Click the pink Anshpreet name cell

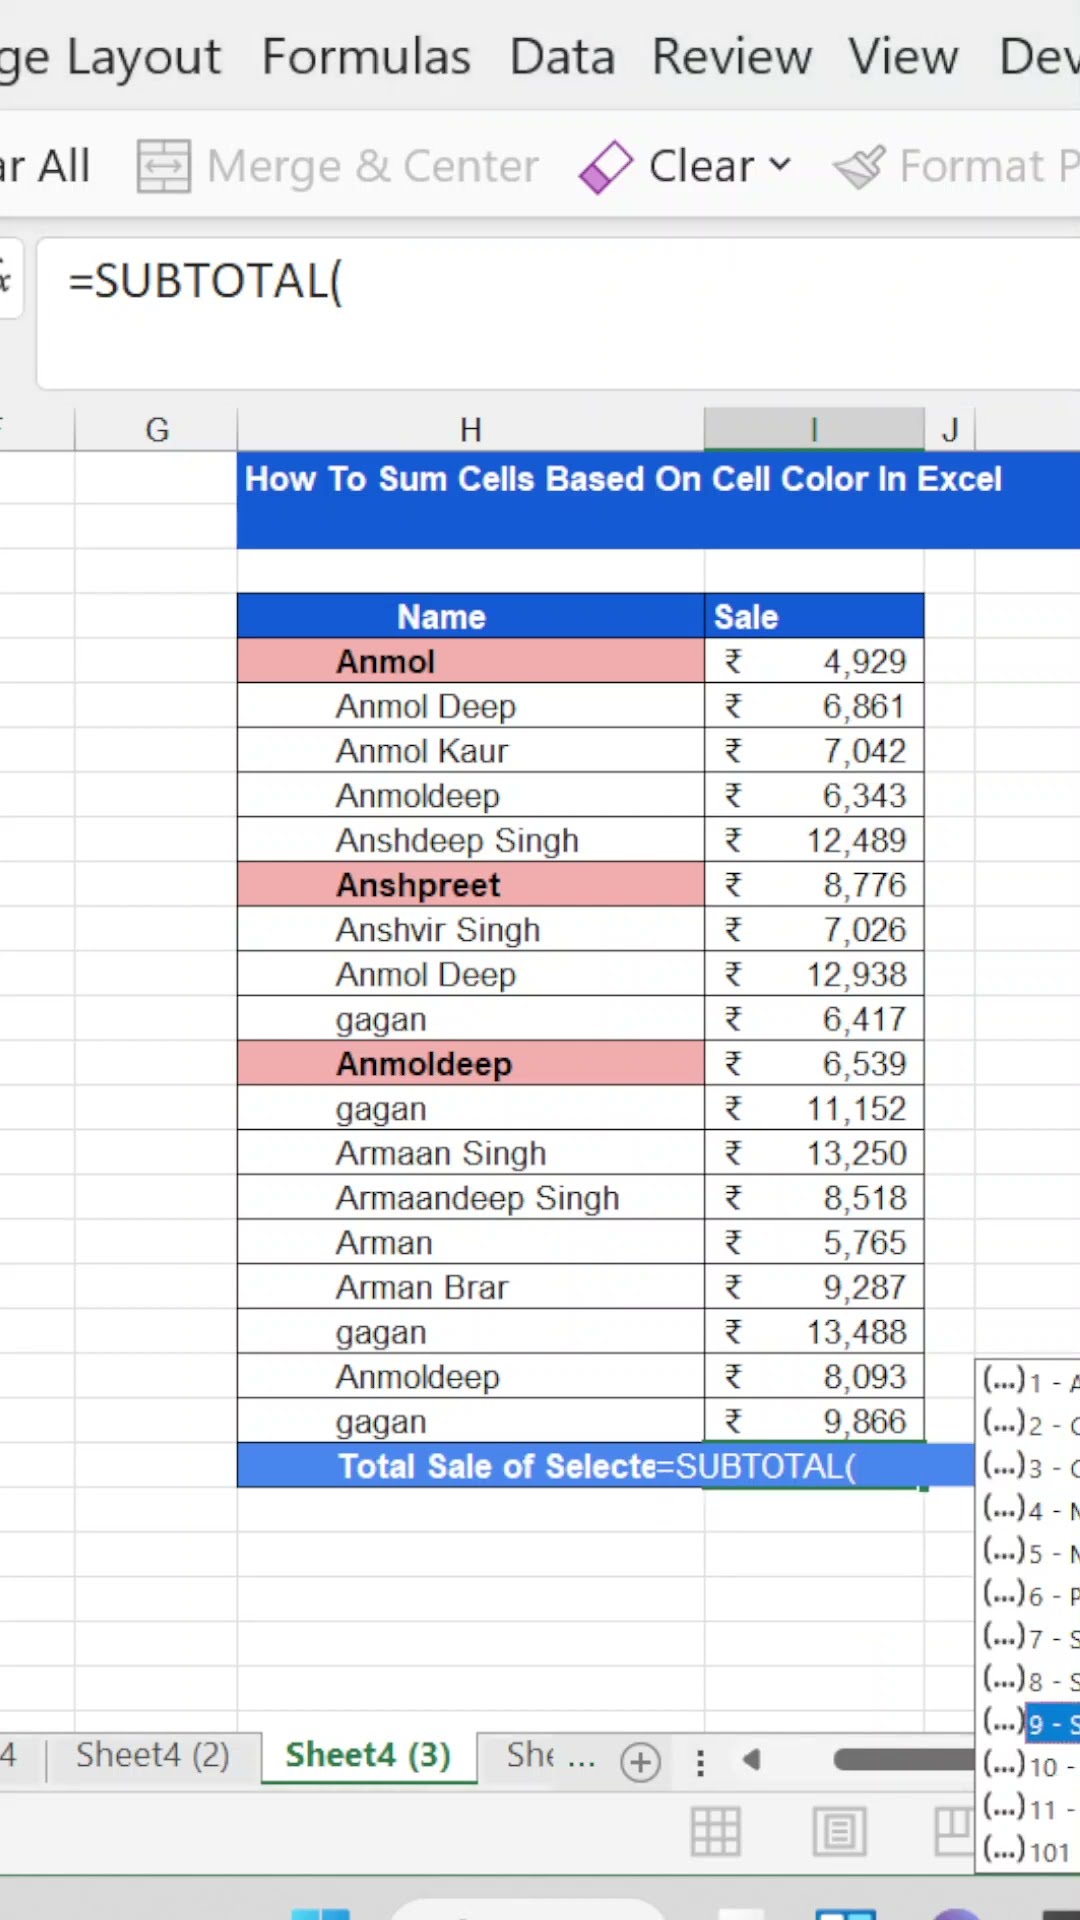click(470, 885)
